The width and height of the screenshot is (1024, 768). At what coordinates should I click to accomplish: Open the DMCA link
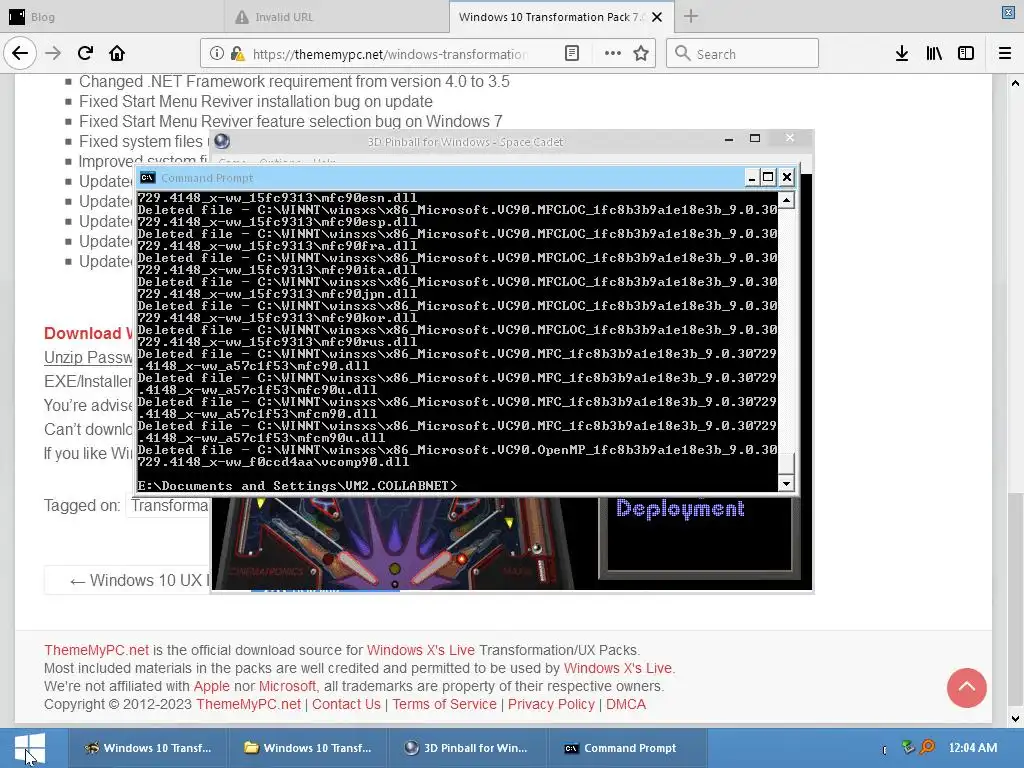point(626,704)
